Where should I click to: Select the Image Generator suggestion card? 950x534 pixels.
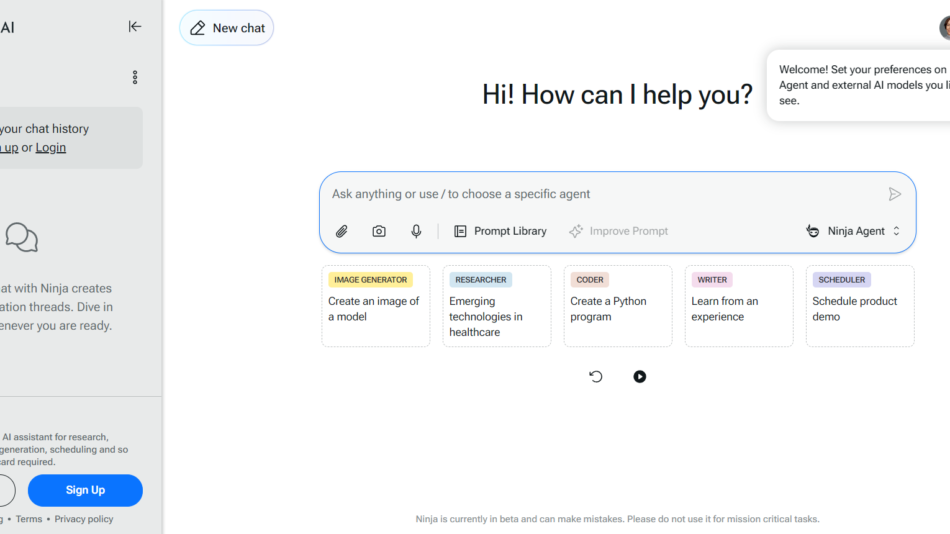tap(375, 306)
